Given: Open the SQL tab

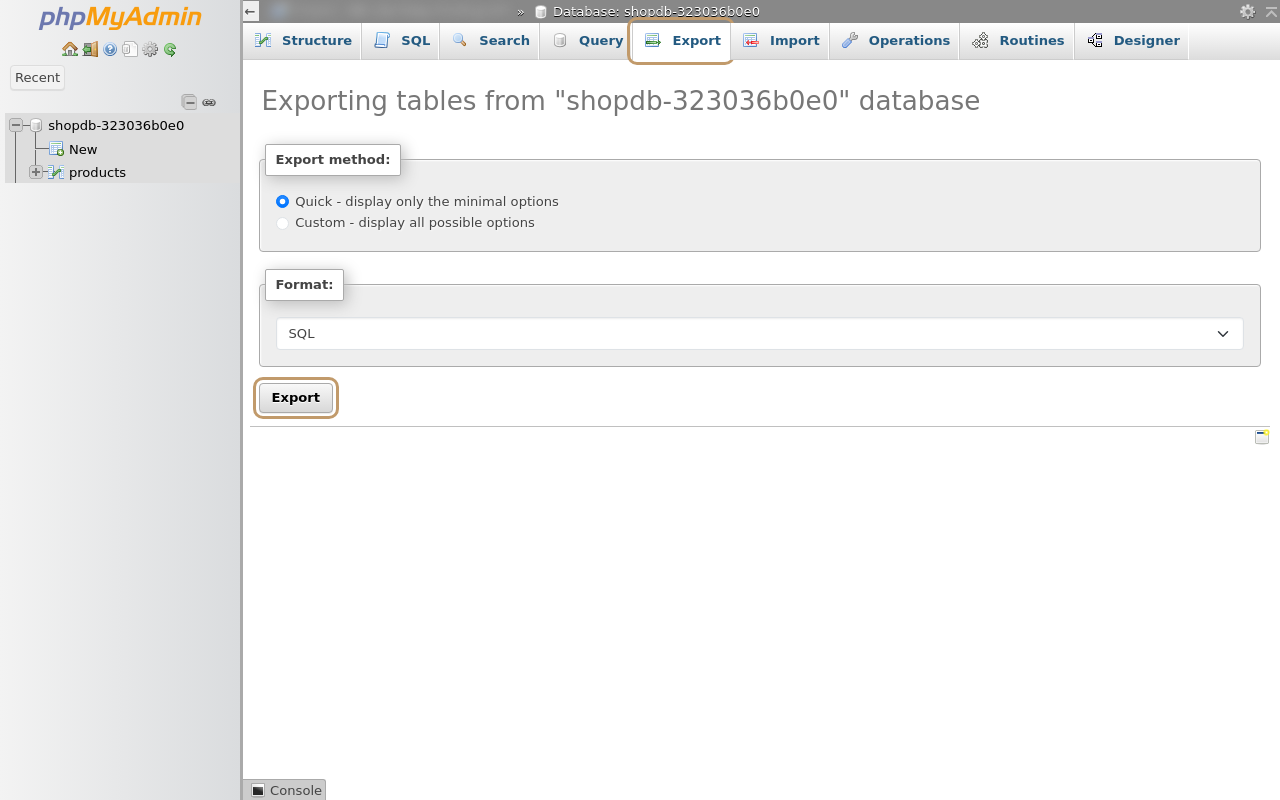Looking at the screenshot, I should pos(402,41).
